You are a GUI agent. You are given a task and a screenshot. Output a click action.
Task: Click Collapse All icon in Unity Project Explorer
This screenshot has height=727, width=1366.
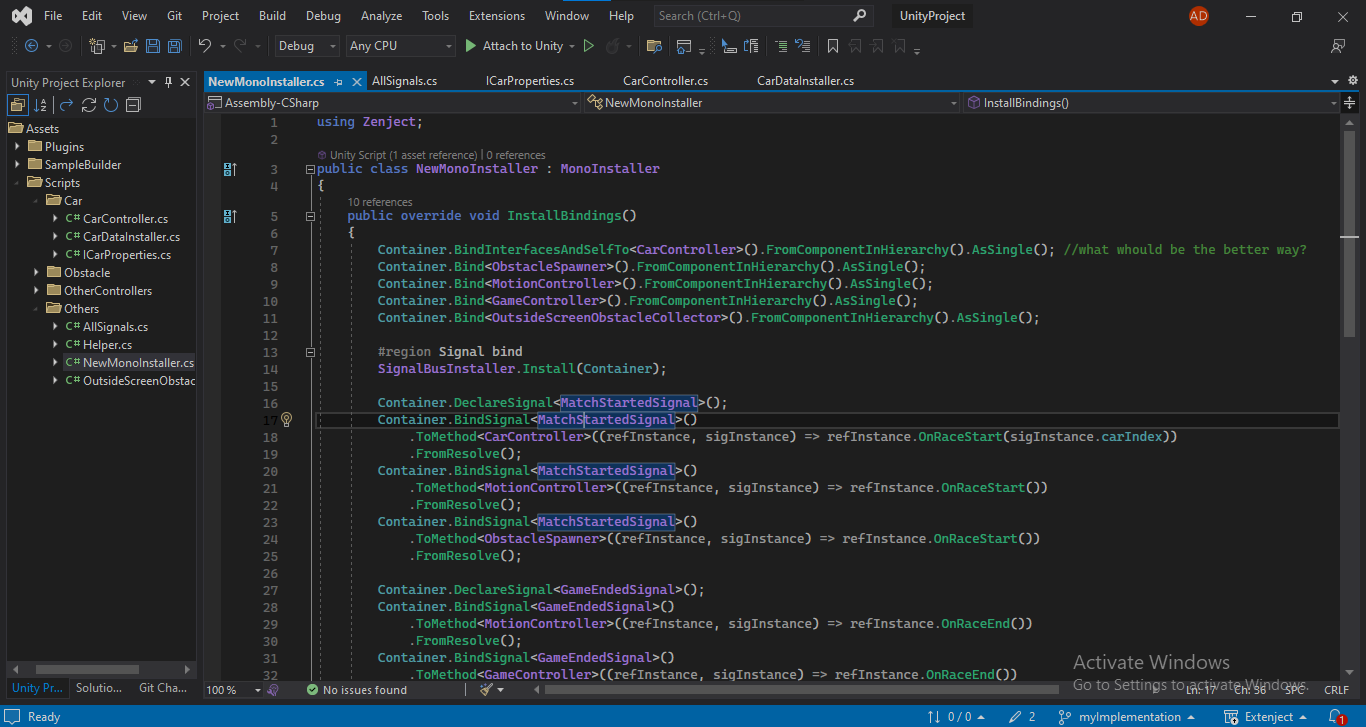coord(133,105)
